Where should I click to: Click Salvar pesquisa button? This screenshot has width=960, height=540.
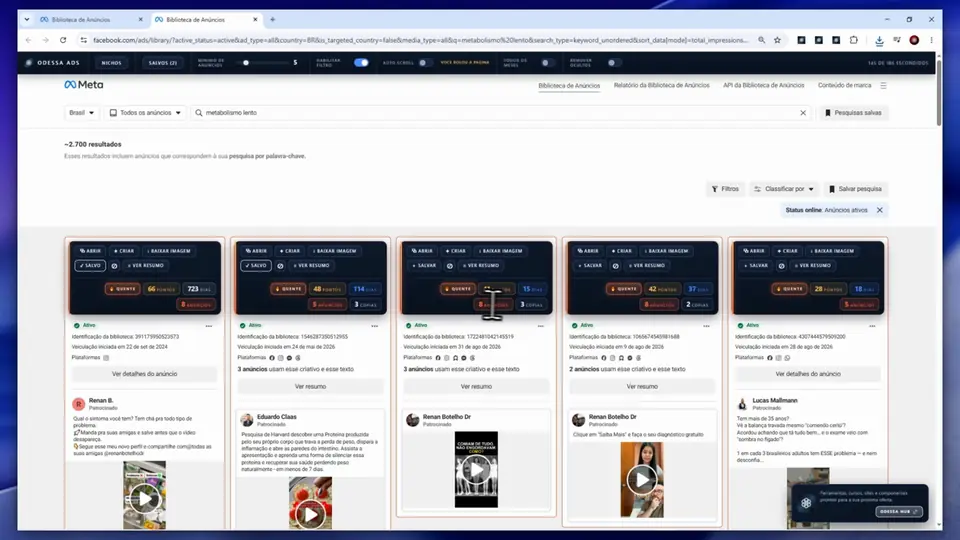pos(855,189)
